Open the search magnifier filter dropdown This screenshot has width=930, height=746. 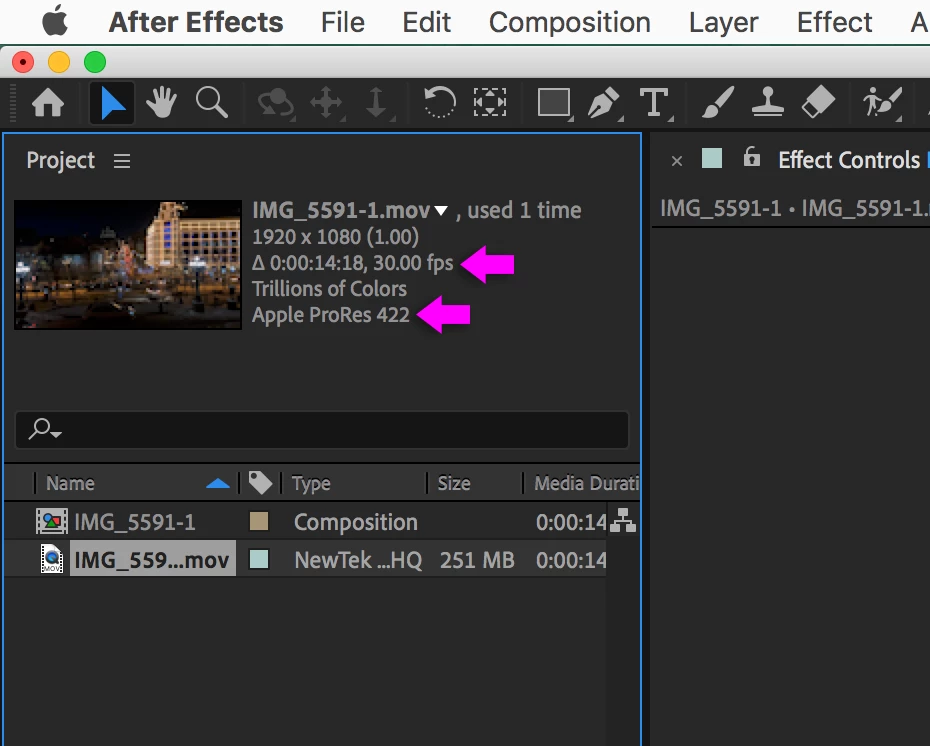point(45,429)
